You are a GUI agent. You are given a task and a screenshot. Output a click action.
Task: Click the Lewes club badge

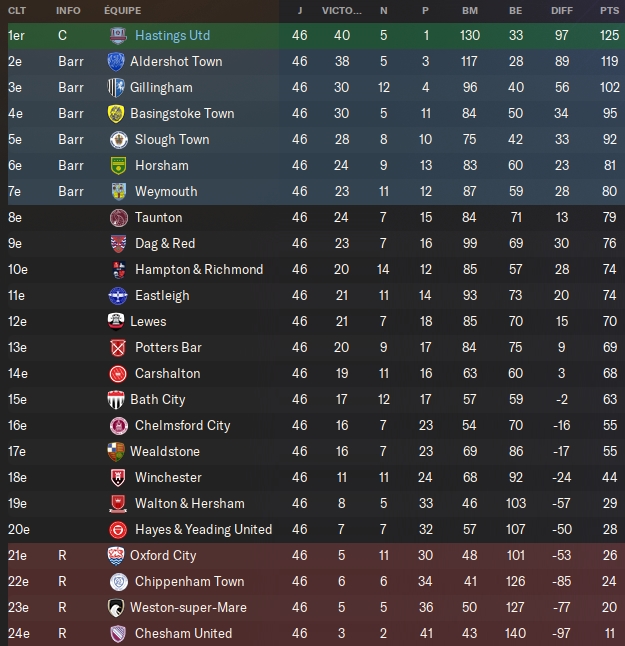pos(116,321)
